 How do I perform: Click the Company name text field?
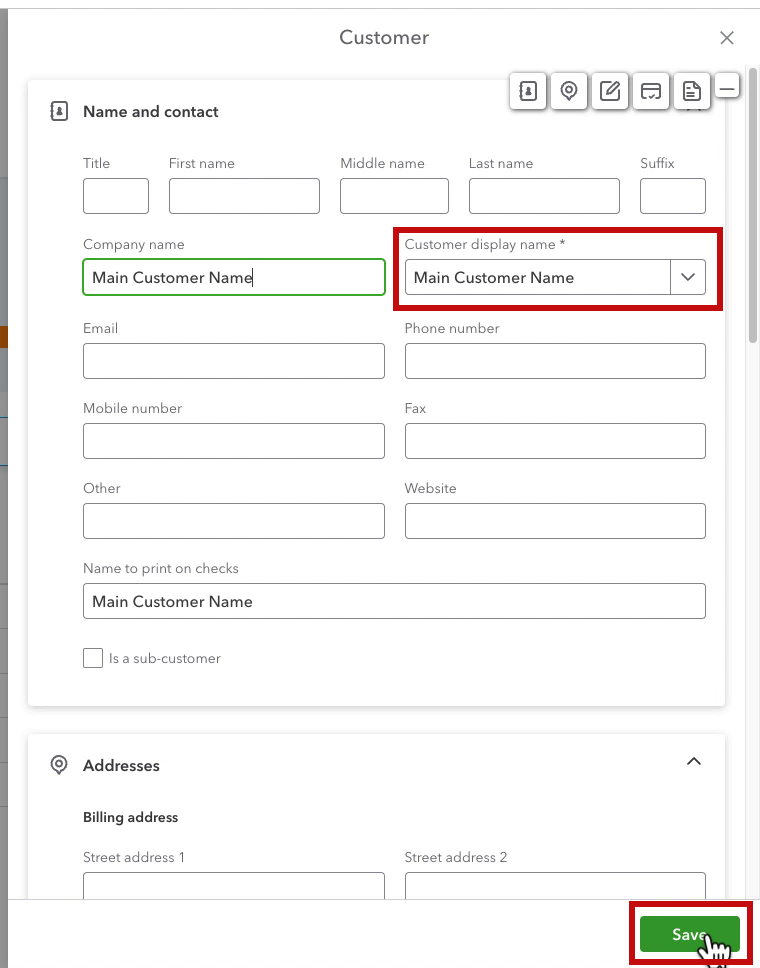click(234, 277)
